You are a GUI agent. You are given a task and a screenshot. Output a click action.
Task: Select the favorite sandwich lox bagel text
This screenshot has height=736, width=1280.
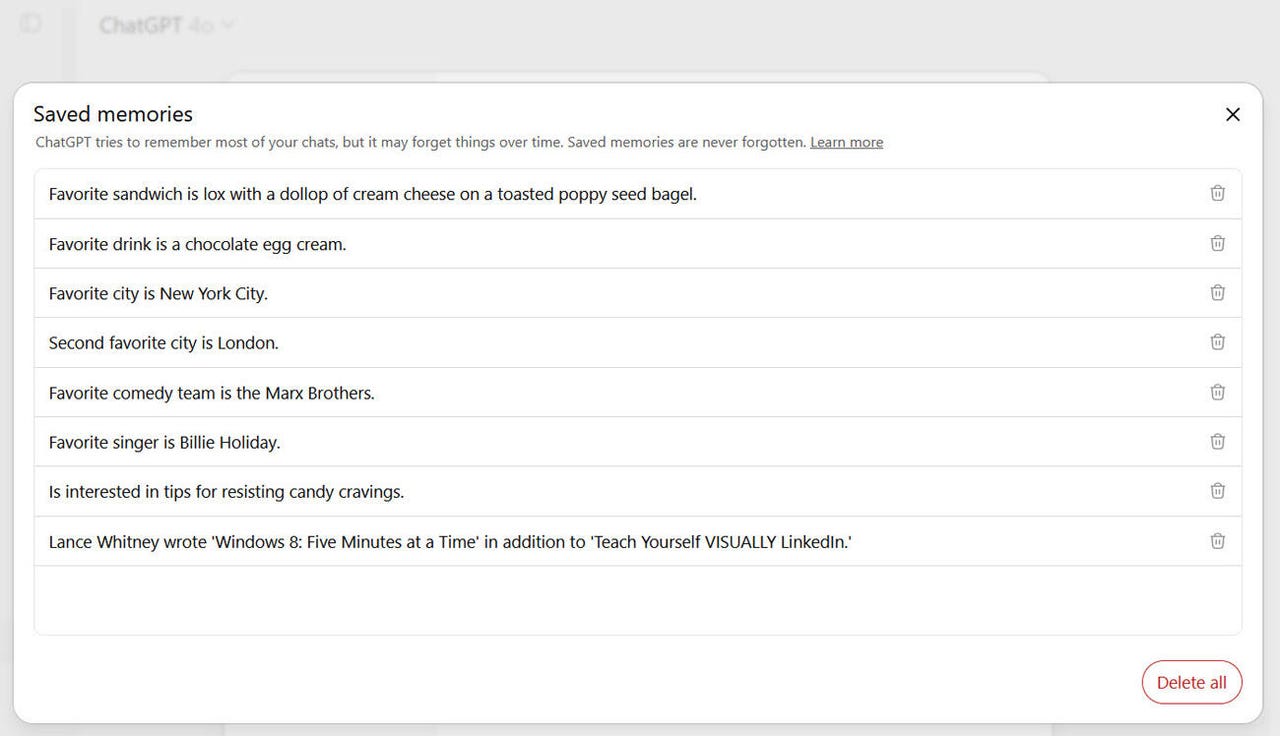pos(372,194)
